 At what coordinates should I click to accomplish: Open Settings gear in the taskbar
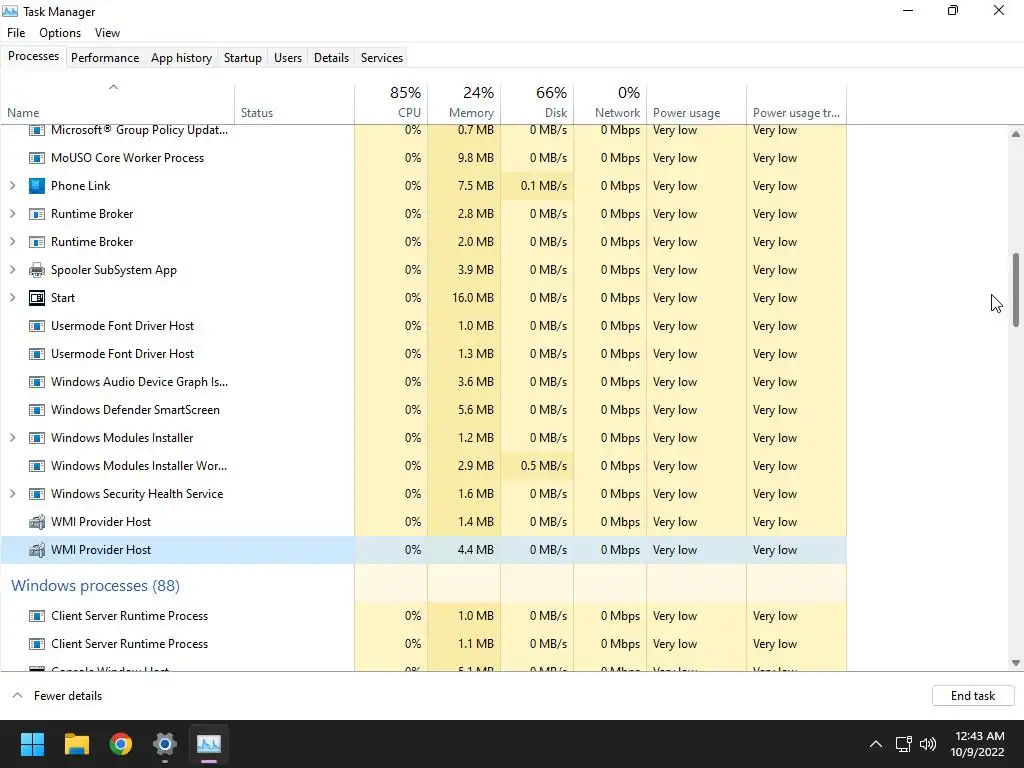165,744
